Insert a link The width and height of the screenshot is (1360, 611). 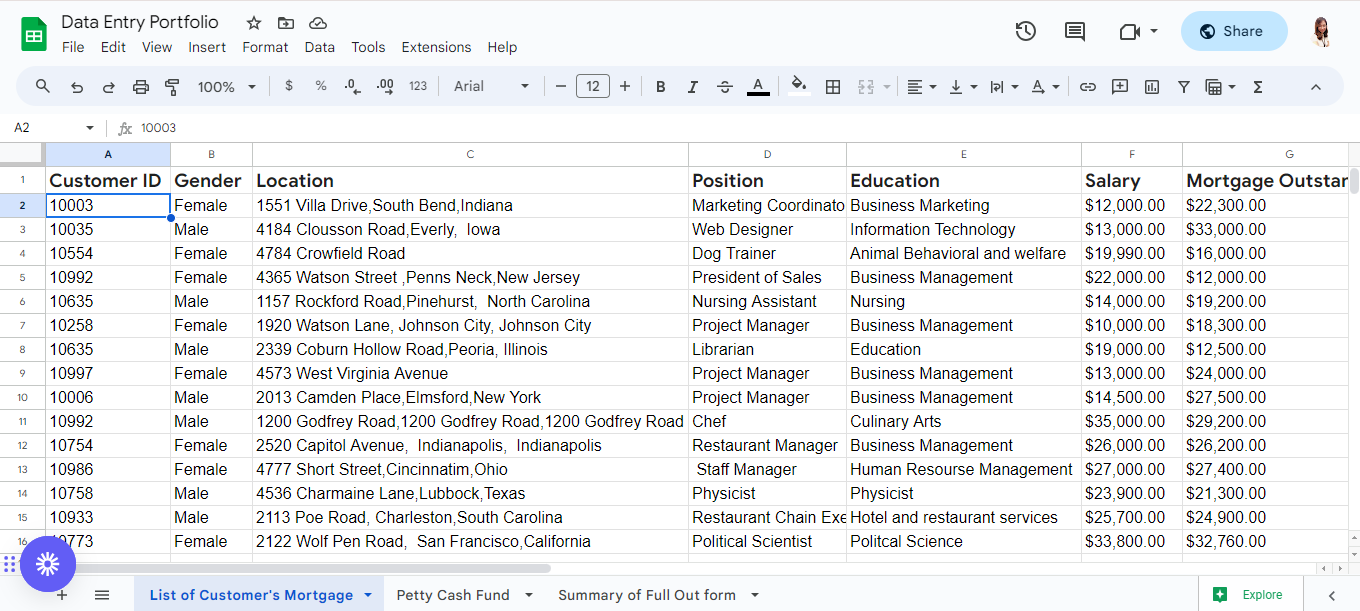pos(1088,87)
